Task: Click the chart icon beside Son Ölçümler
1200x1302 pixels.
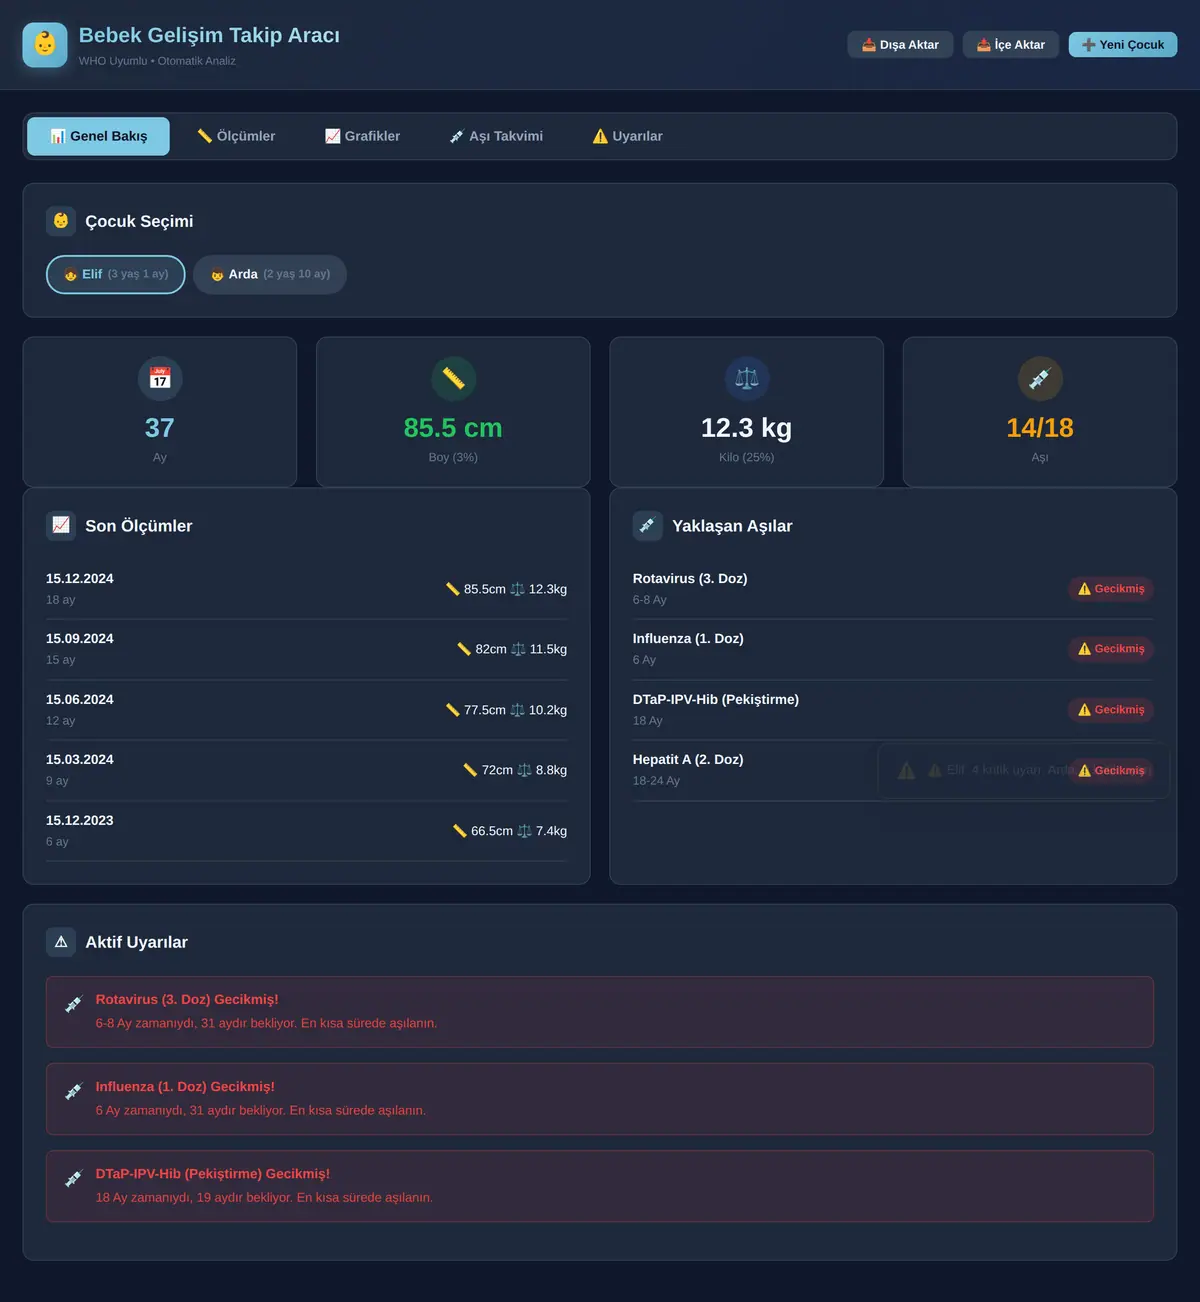Action: [61, 526]
